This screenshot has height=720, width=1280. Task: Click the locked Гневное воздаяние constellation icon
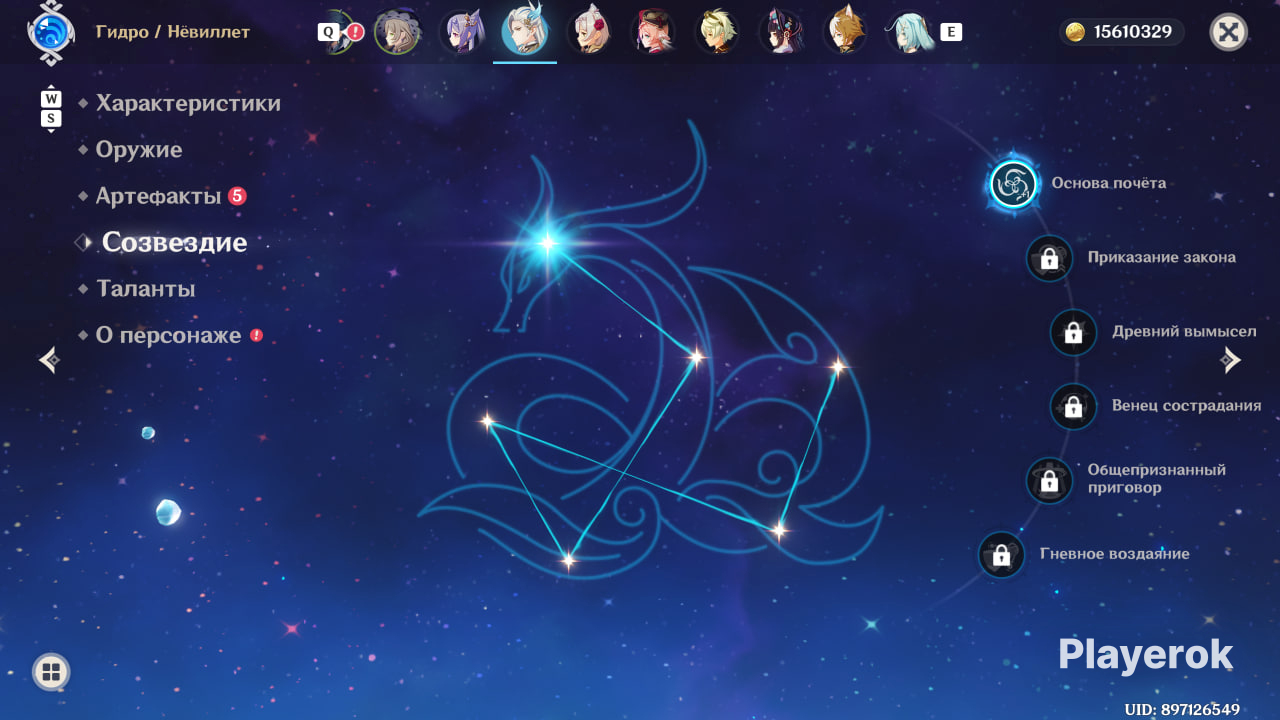click(1001, 554)
